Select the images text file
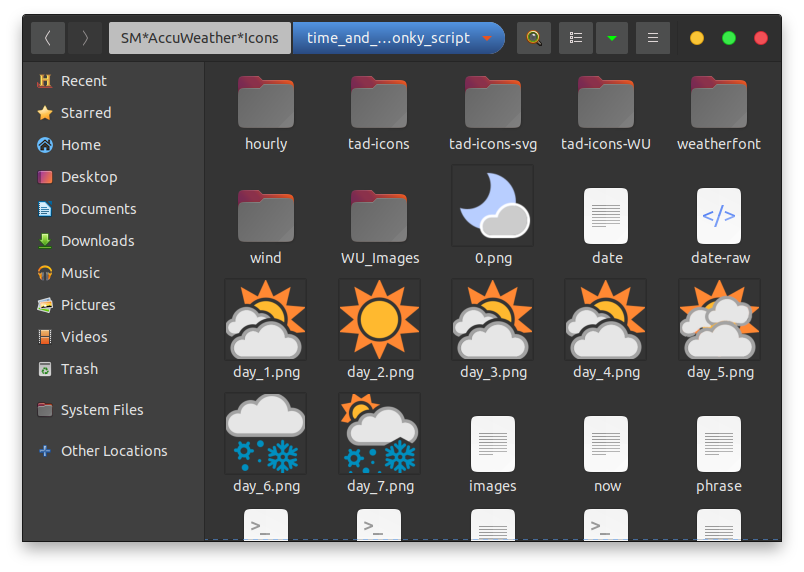This screenshot has width=804, height=572. (x=493, y=444)
